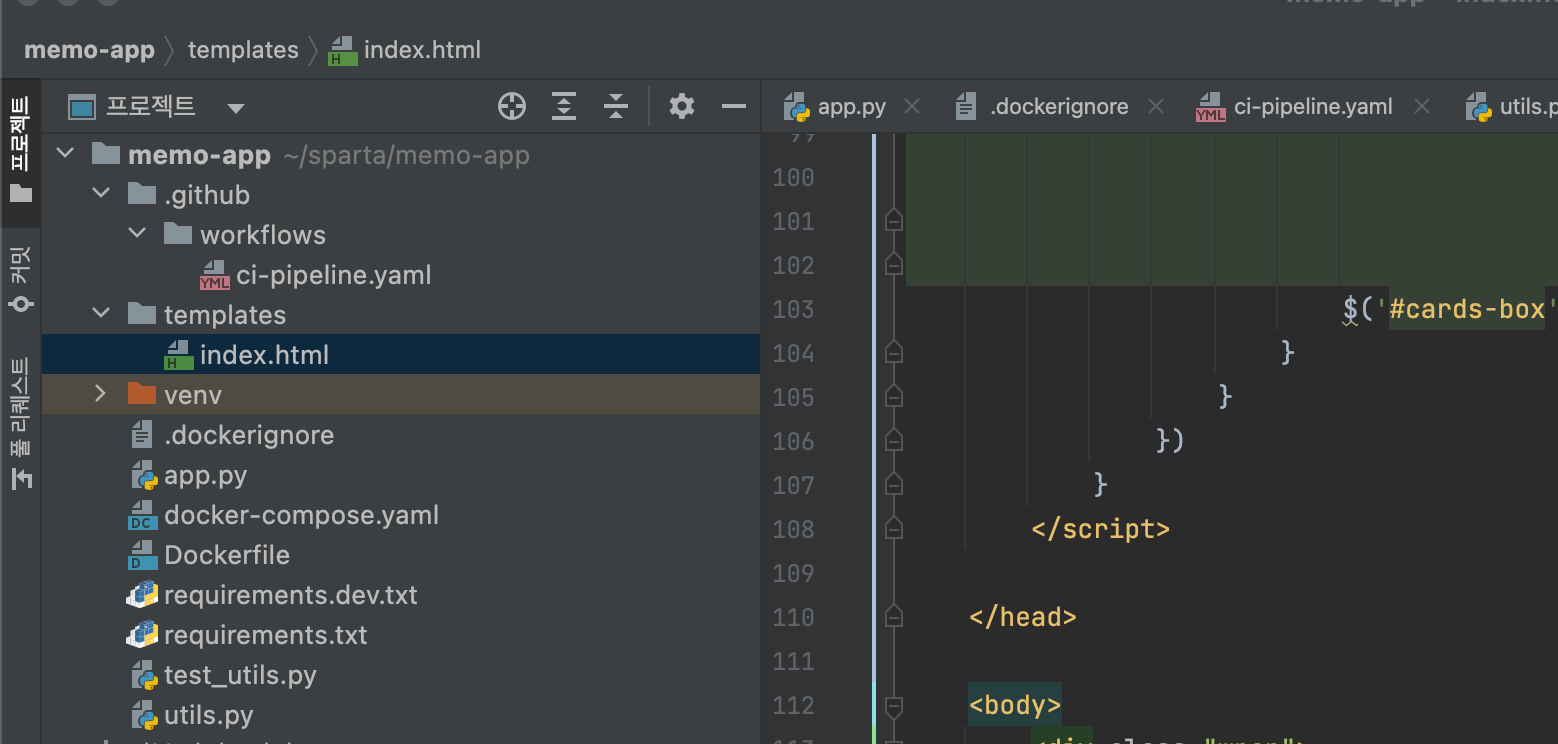1558x744 pixels.
Task: Click line number 103 in gutter
Action: pos(794,309)
